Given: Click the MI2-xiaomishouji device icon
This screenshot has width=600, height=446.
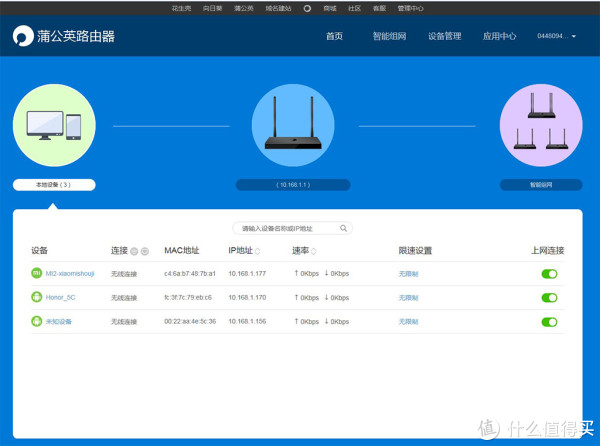Looking at the screenshot, I should pos(37,273).
